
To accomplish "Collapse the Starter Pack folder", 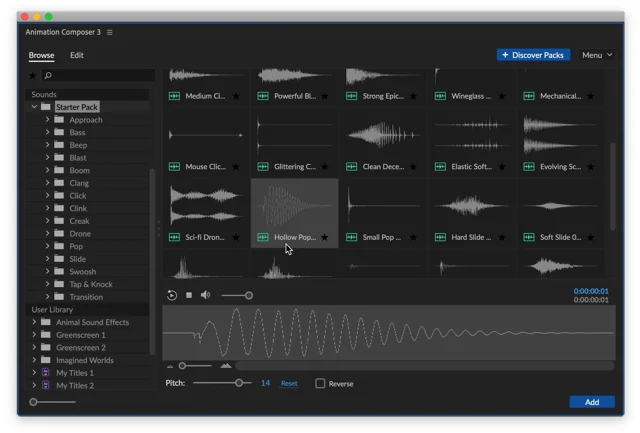I will (34, 107).
